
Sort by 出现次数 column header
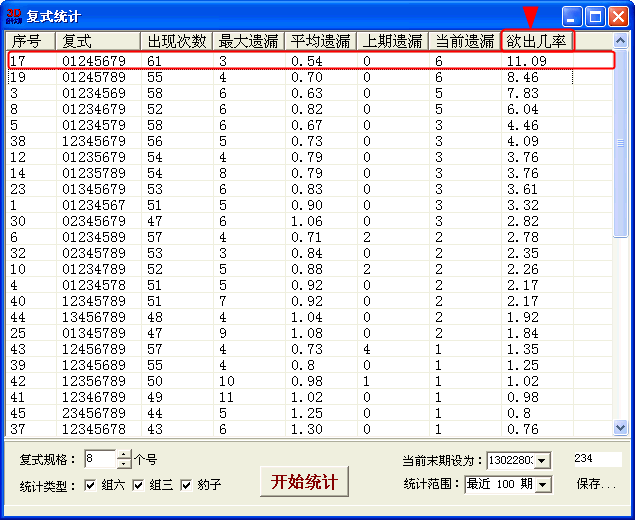click(176, 41)
